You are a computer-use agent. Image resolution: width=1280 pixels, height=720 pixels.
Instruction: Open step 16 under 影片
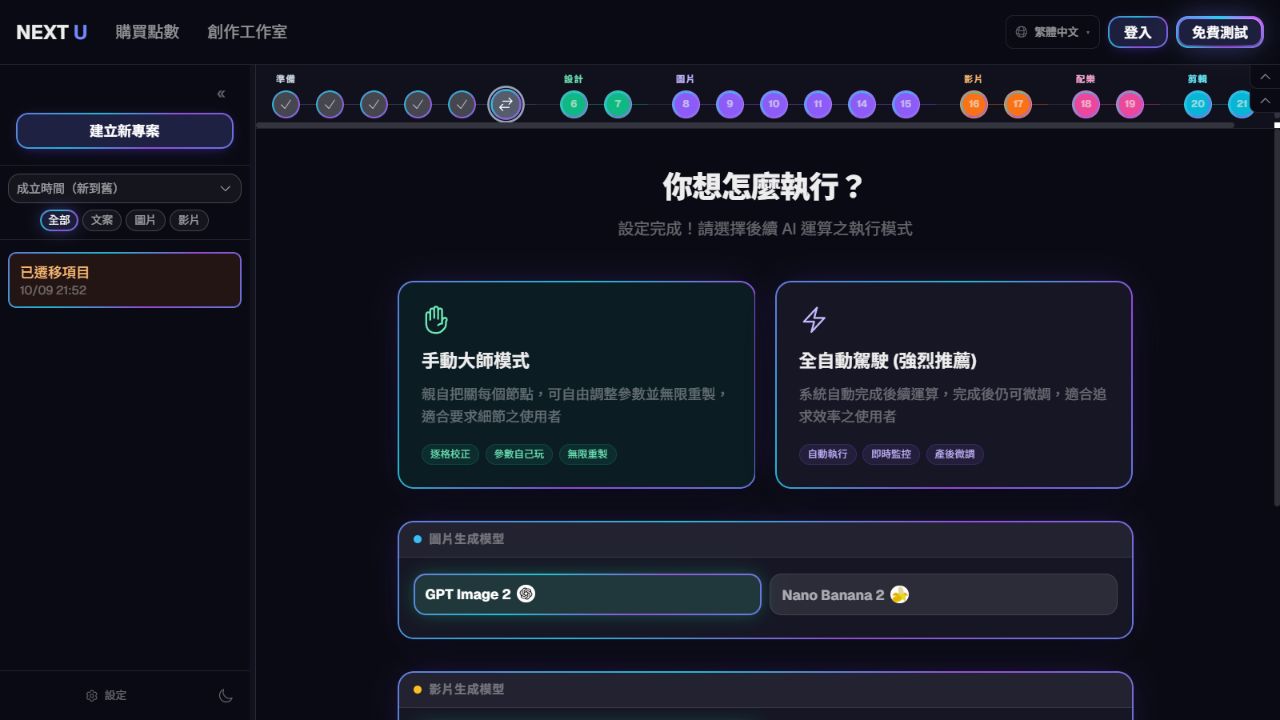(974, 104)
